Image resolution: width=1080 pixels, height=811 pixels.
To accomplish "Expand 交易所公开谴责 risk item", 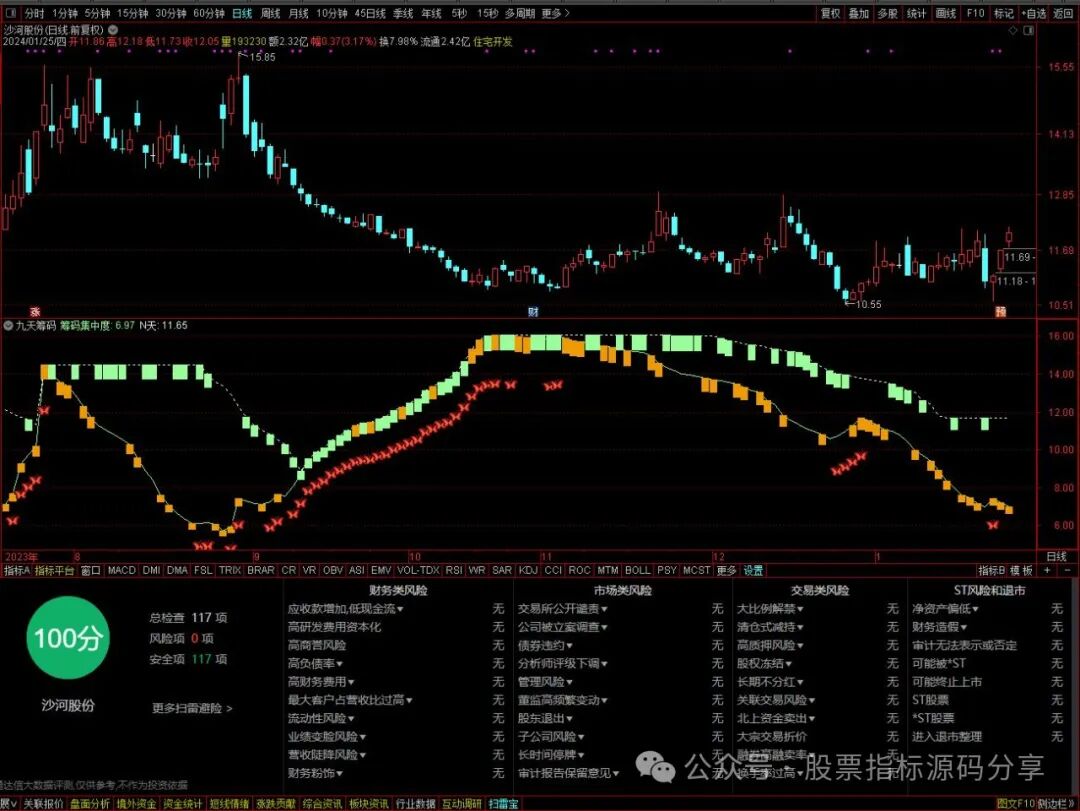I will [x=563, y=609].
